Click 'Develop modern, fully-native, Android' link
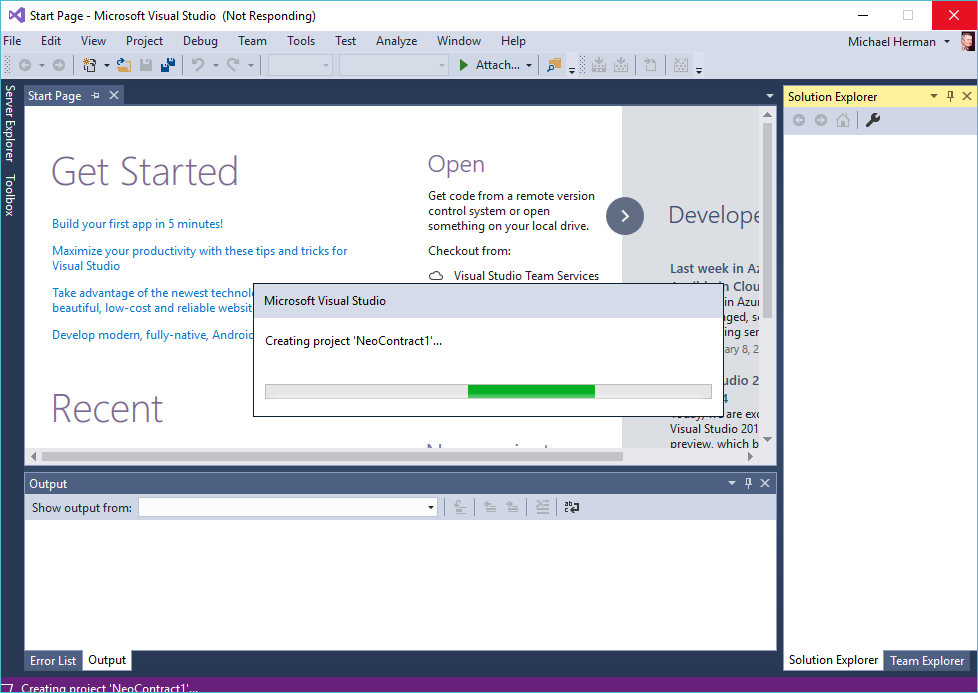Image resolution: width=978 pixels, height=693 pixels. (x=153, y=335)
